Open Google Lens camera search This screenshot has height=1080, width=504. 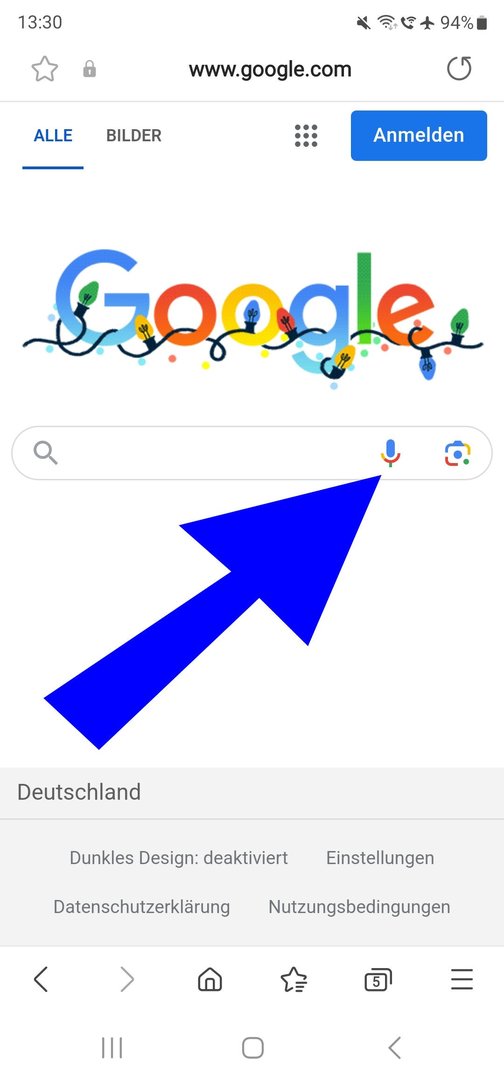(x=458, y=453)
